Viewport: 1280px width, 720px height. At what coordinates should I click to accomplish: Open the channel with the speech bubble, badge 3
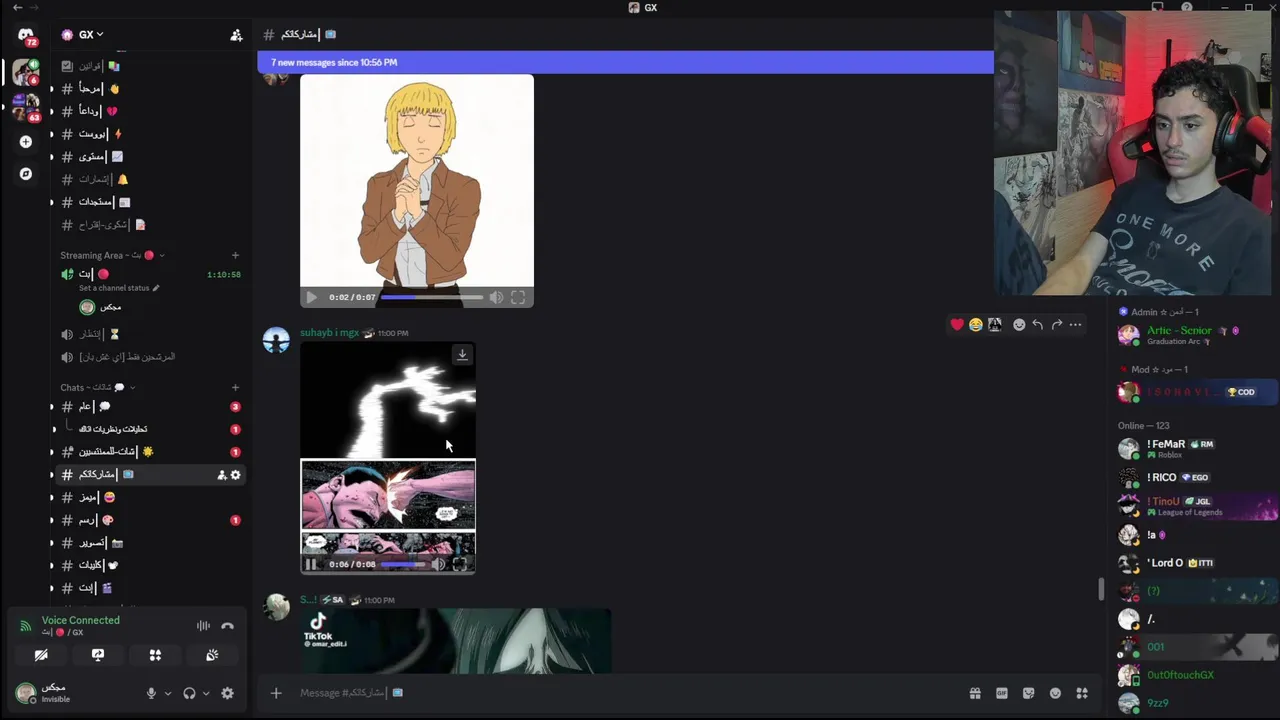[x=148, y=407]
